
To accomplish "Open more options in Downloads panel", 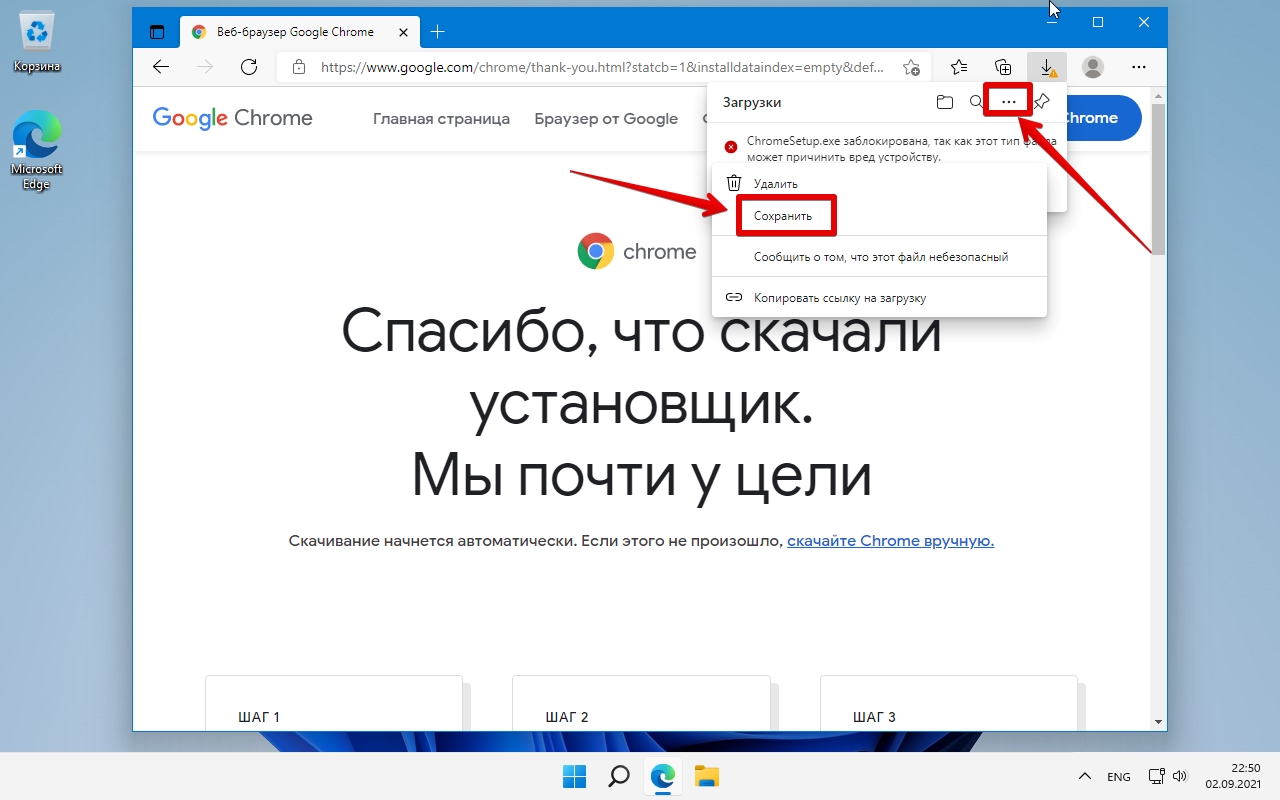I will click(x=1008, y=102).
